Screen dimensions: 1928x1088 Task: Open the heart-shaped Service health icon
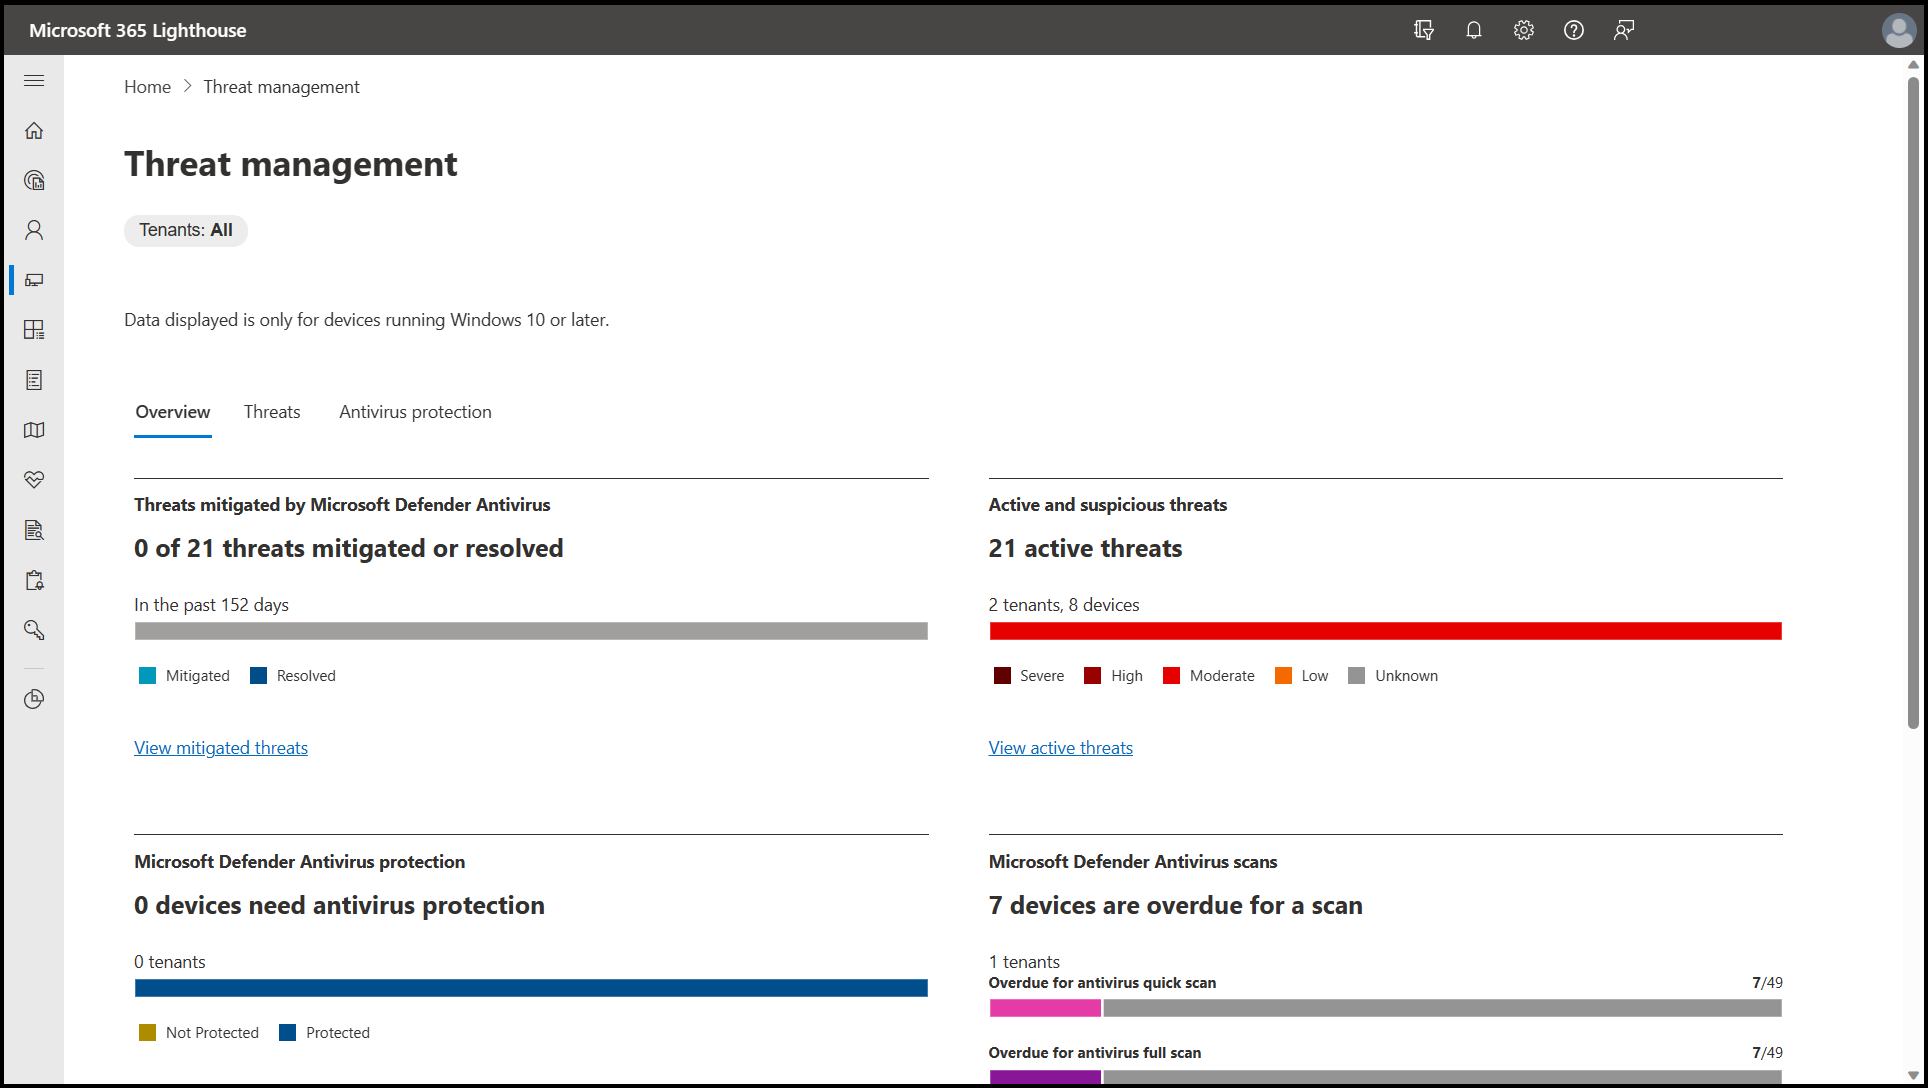coord(34,480)
